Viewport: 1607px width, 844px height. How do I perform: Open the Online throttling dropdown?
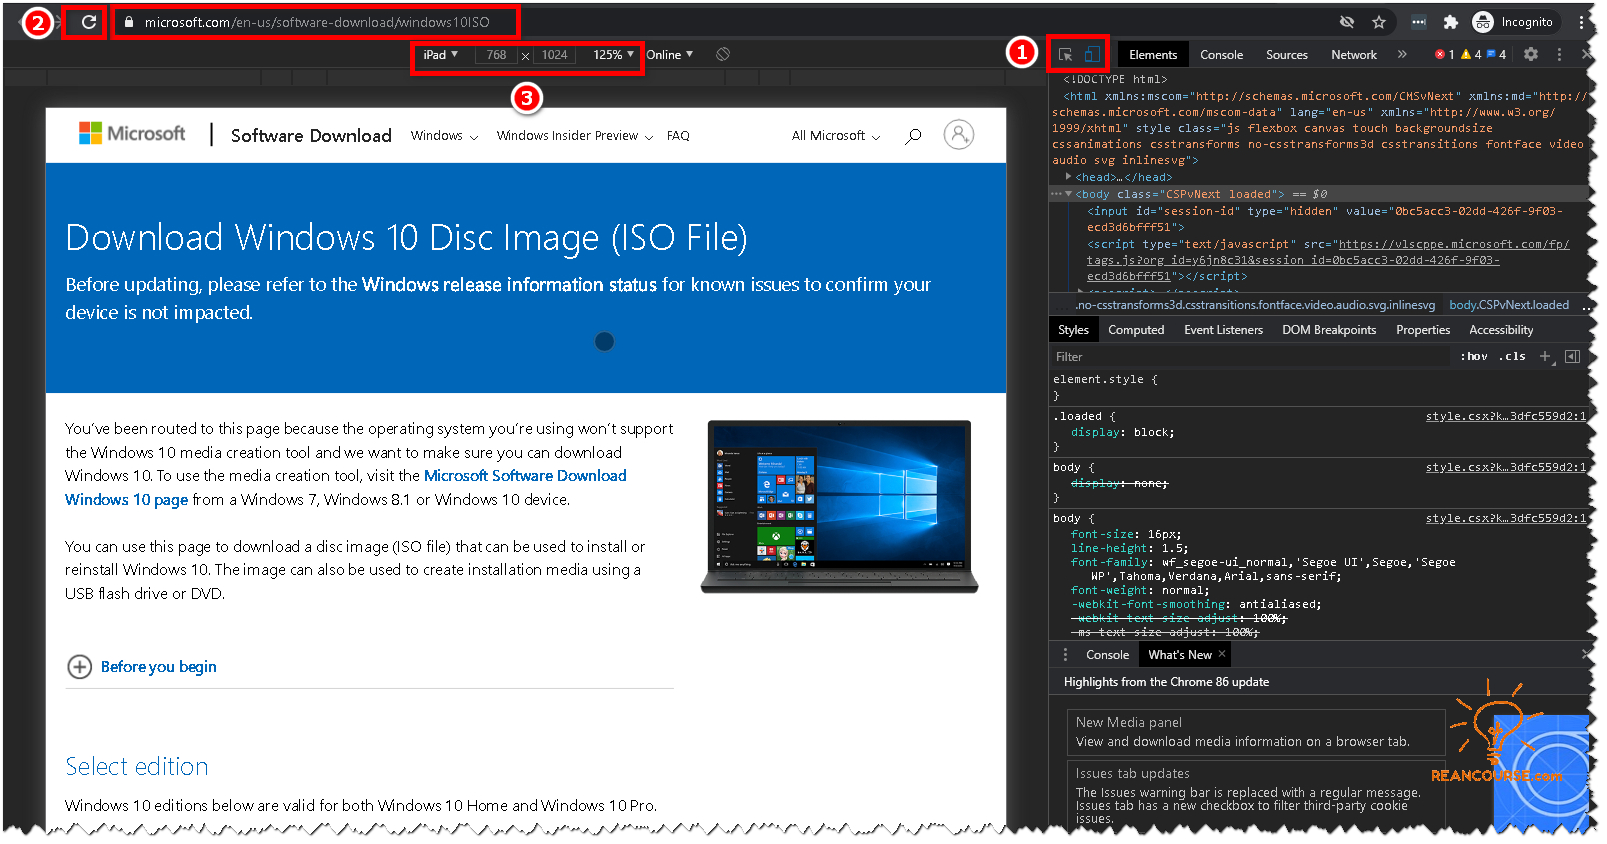click(x=669, y=55)
